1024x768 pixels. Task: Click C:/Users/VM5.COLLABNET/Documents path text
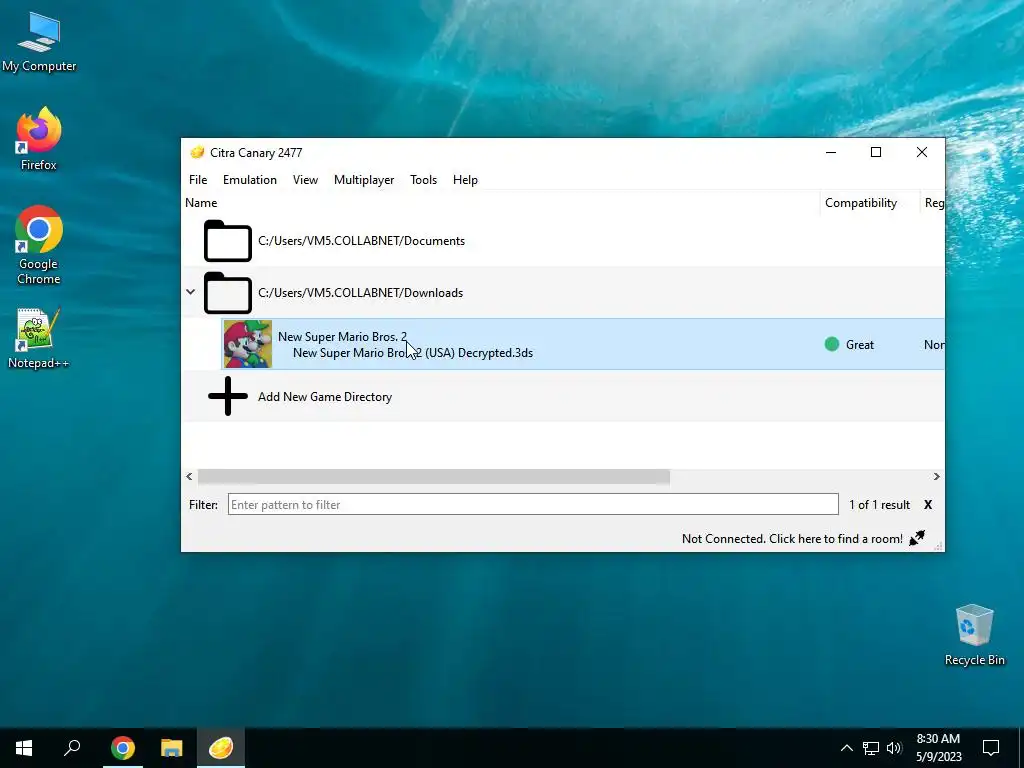tap(361, 241)
